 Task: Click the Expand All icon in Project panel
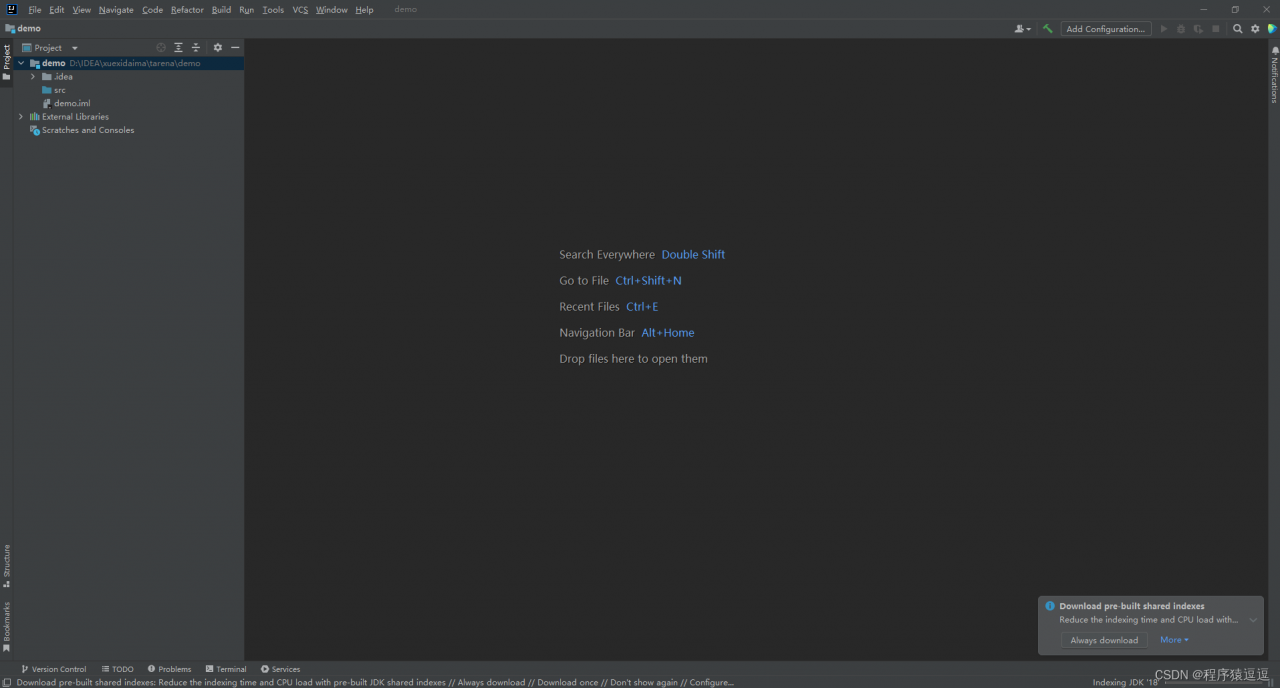178,48
